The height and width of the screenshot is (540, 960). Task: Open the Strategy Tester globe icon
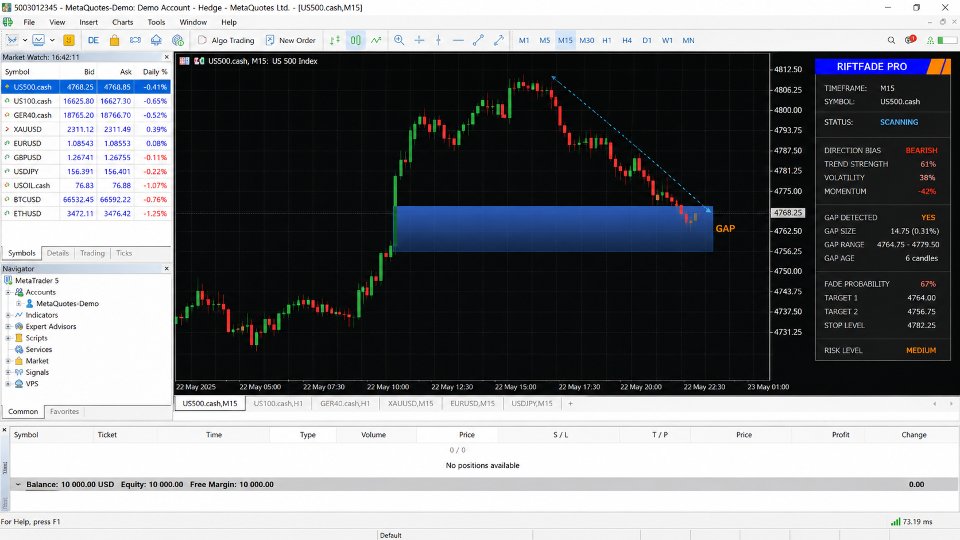178,40
